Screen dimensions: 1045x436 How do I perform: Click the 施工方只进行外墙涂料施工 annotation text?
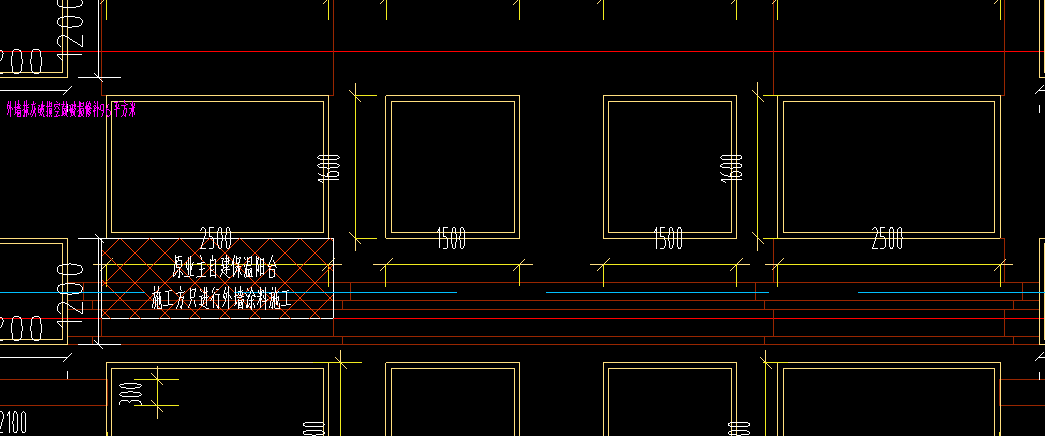pos(221,297)
